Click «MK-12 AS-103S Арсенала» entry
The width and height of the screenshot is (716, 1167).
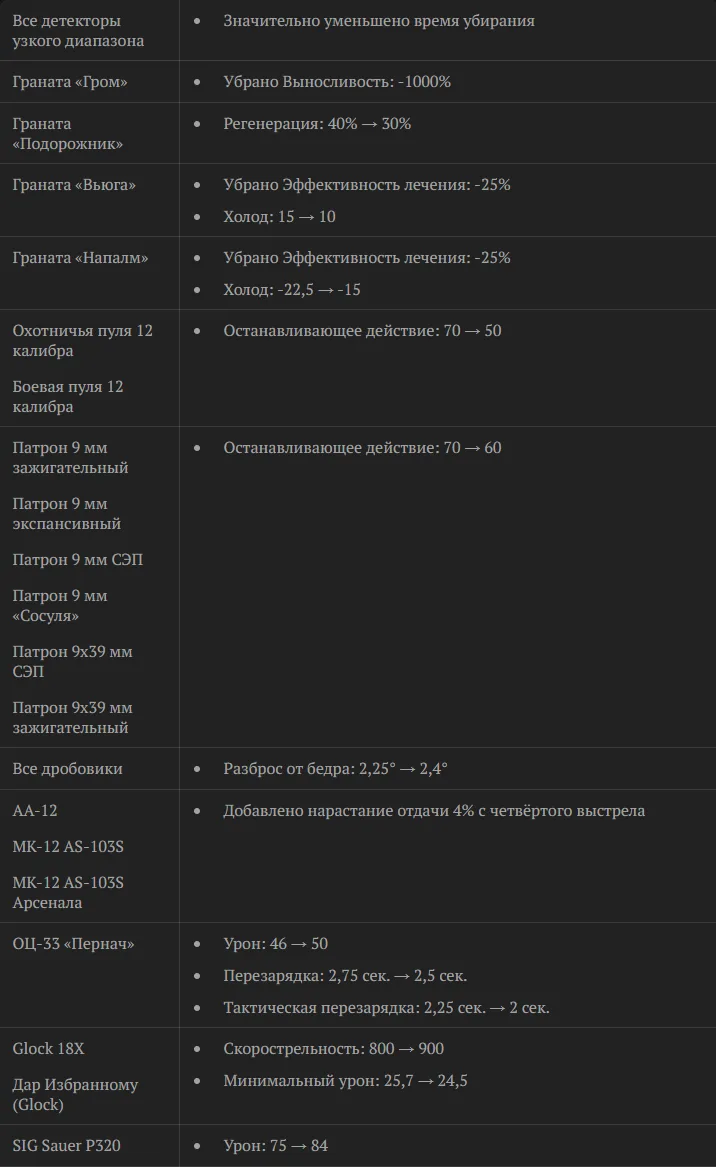tap(68, 892)
